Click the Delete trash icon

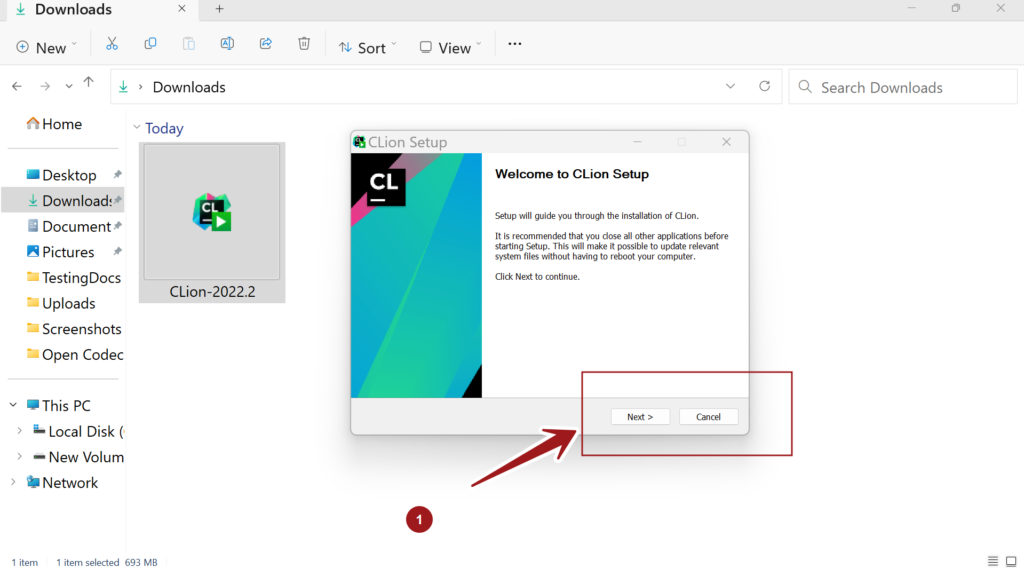pyautogui.click(x=304, y=45)
